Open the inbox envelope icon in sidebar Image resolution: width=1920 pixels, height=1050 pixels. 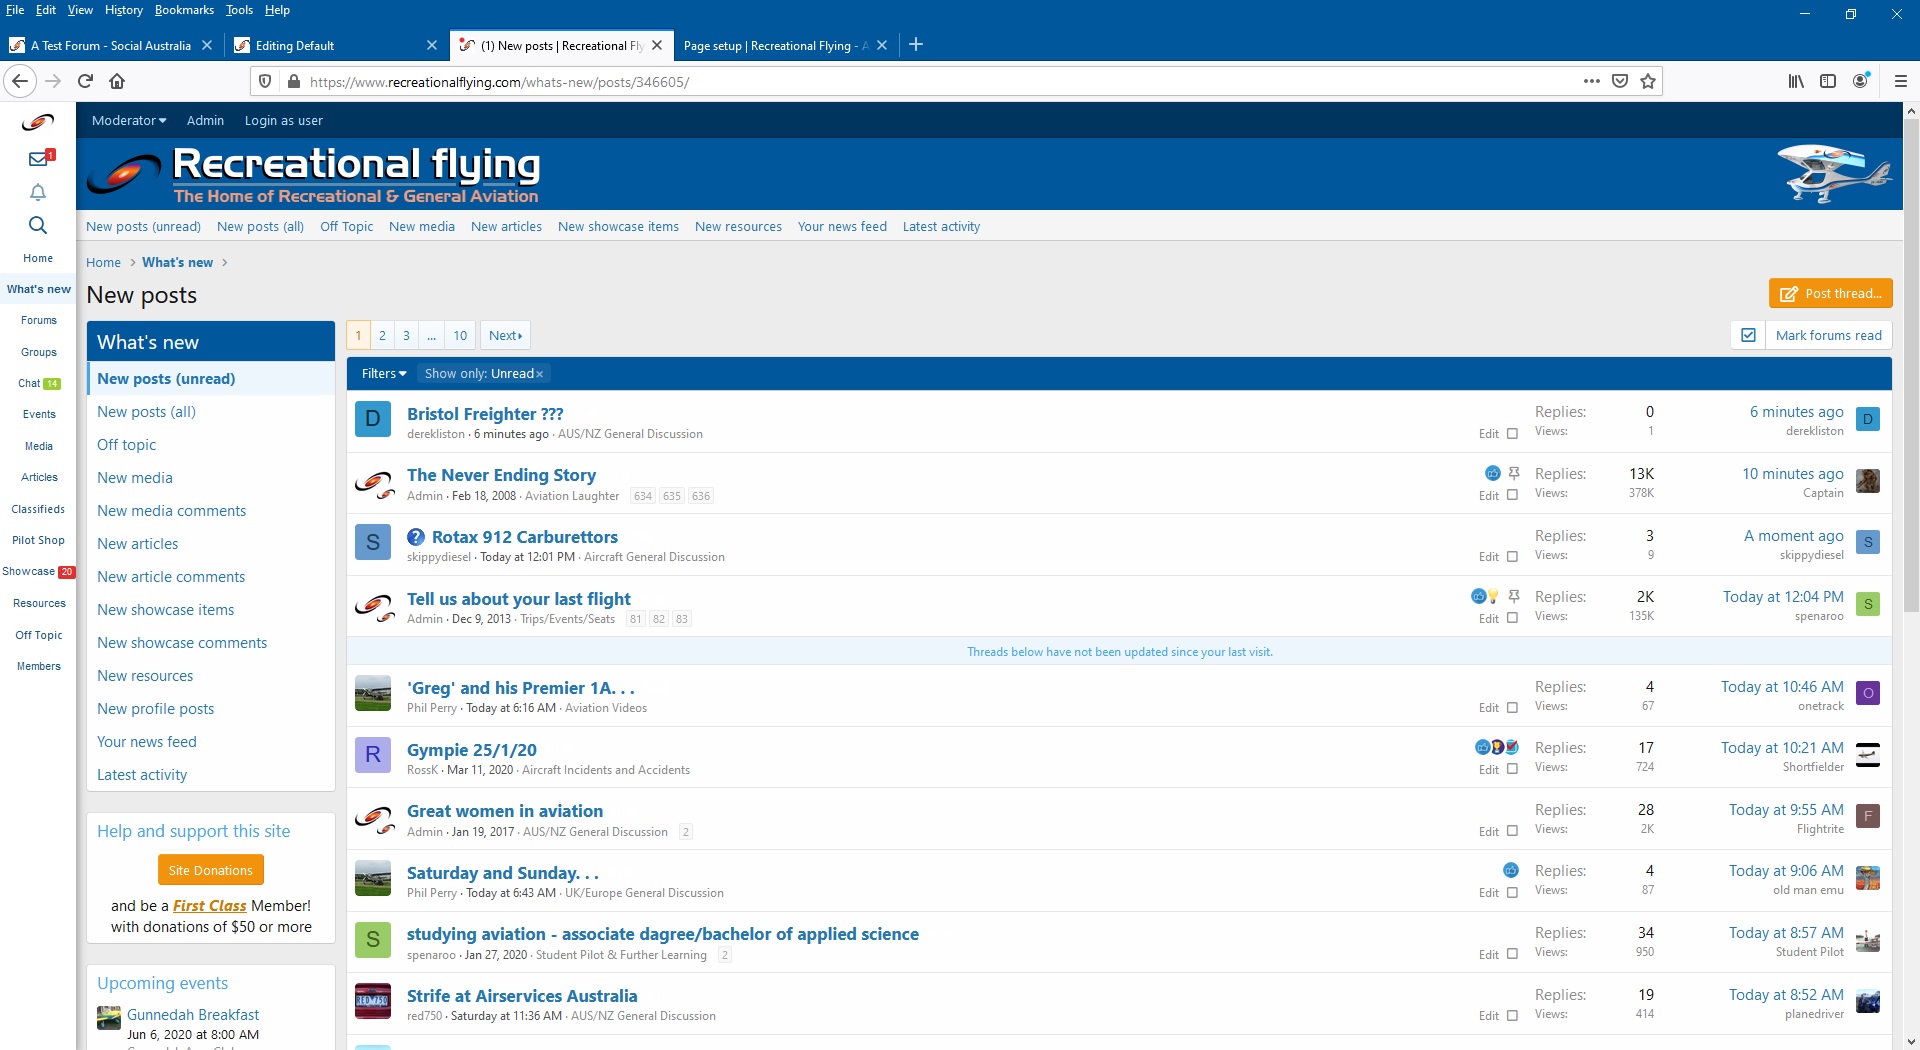39,158
